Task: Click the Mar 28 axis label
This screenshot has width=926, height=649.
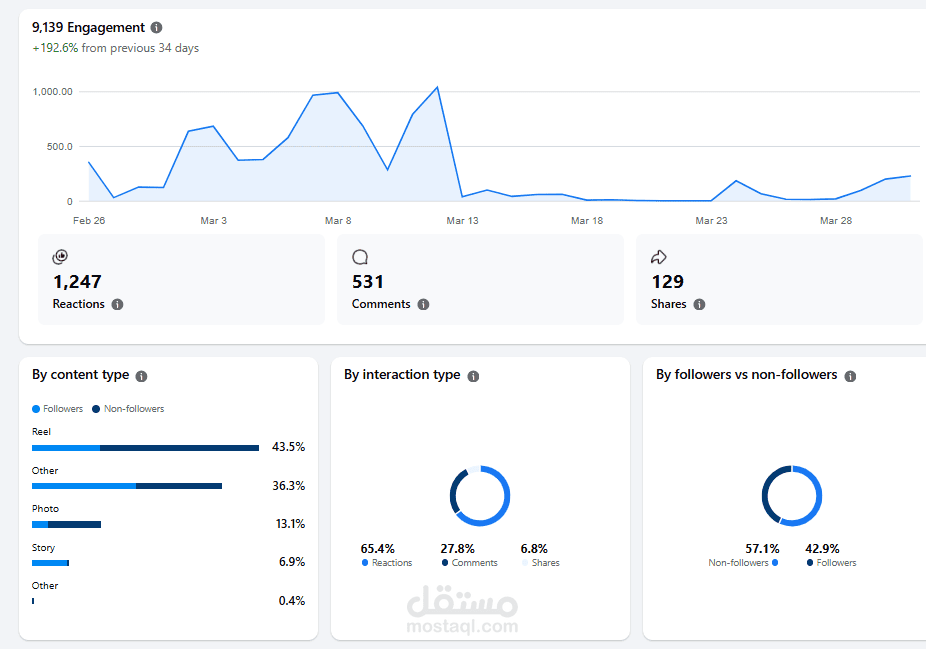Action: click(x=836, y=221)
